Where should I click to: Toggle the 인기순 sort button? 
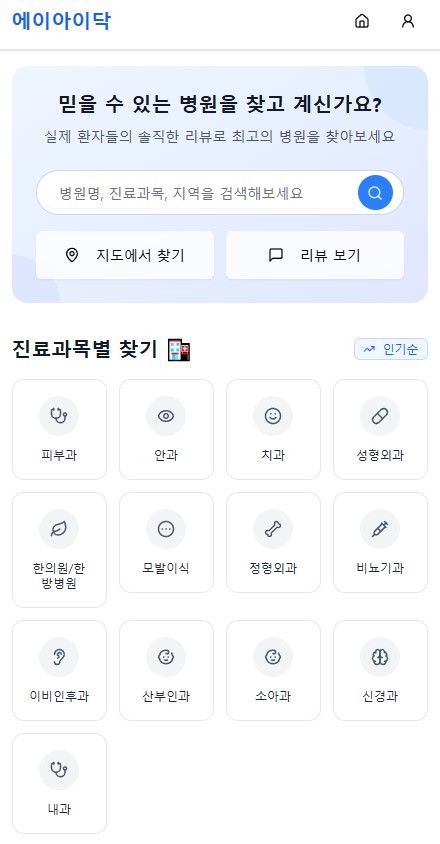tap(390, 349)
